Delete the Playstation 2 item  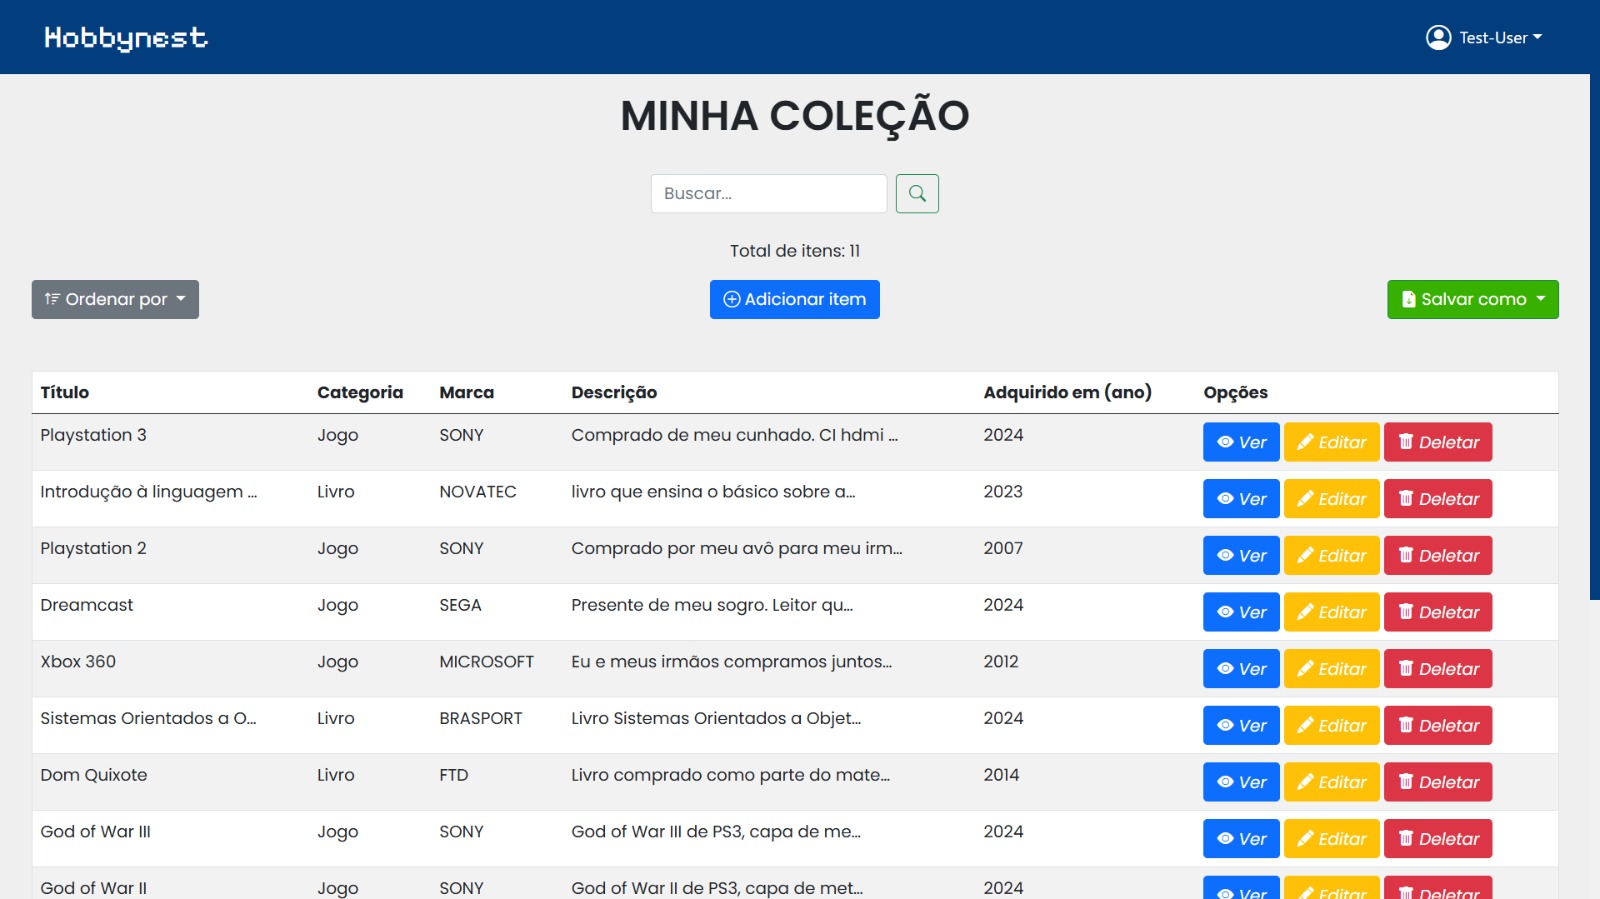click(x=1438, y=555)
